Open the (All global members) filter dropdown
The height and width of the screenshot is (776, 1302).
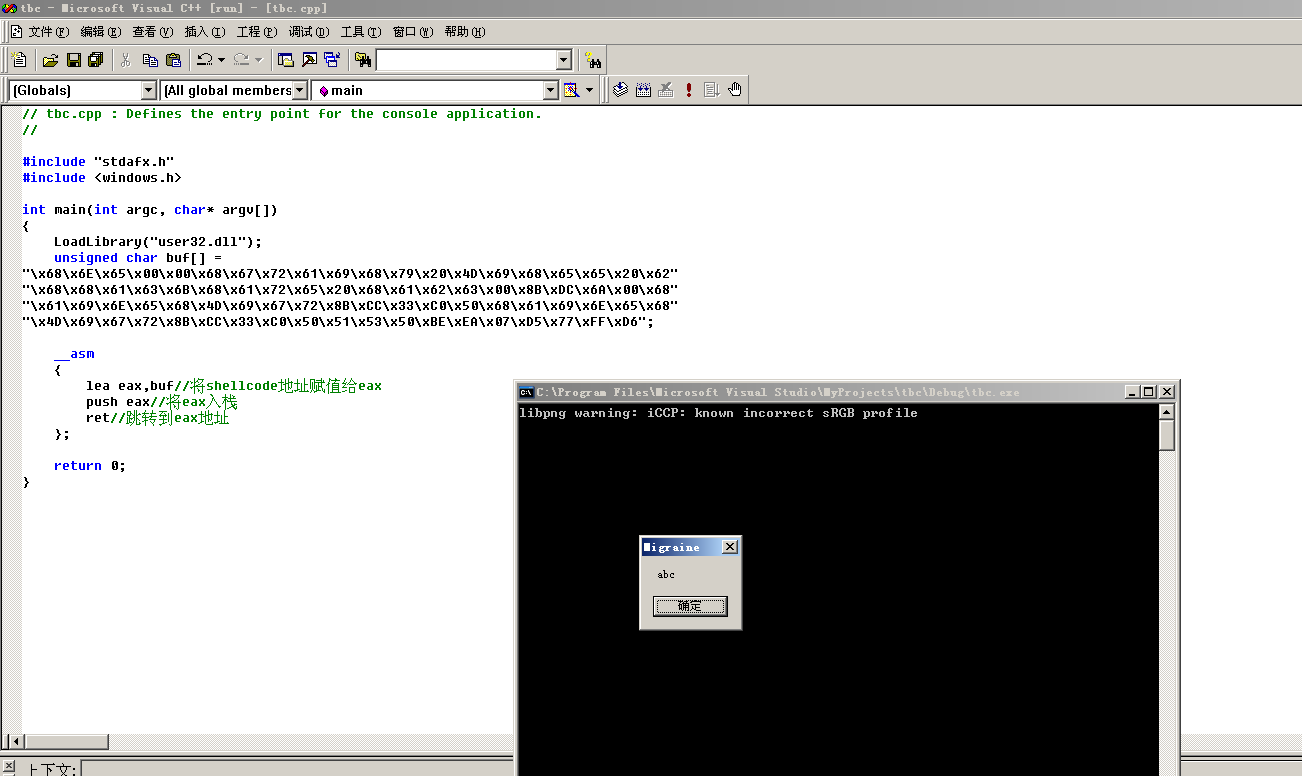tap(300, 90)
